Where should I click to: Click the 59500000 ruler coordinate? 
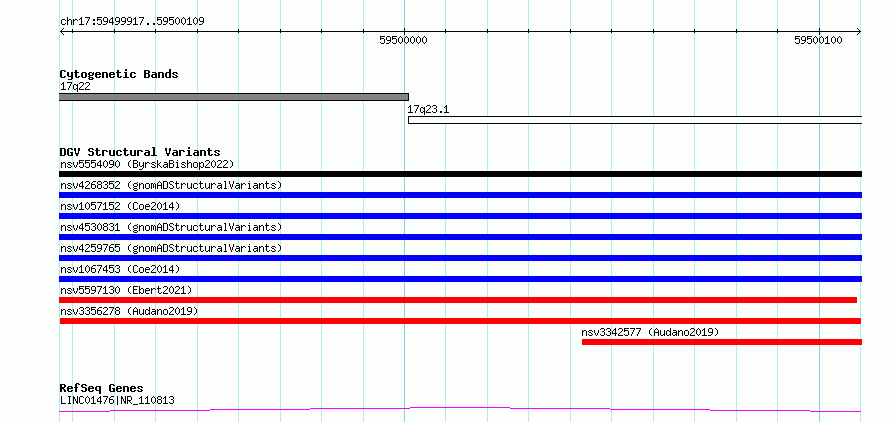404,40
